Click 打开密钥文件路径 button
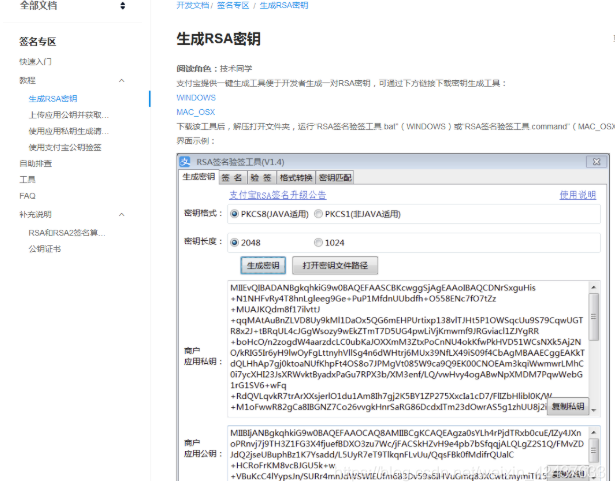 click(335, 266)
